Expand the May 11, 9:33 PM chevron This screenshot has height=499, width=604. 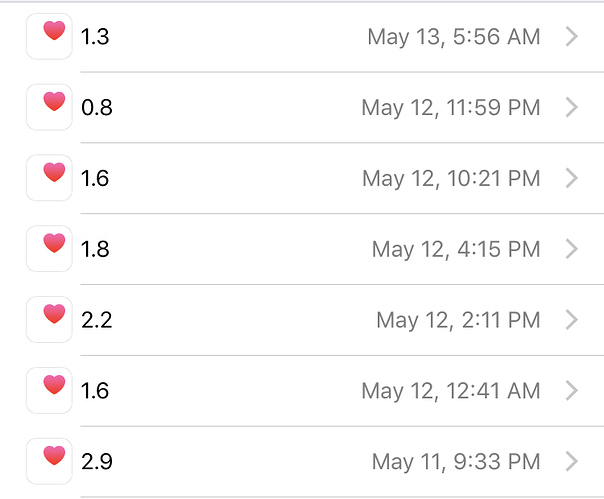572,461
